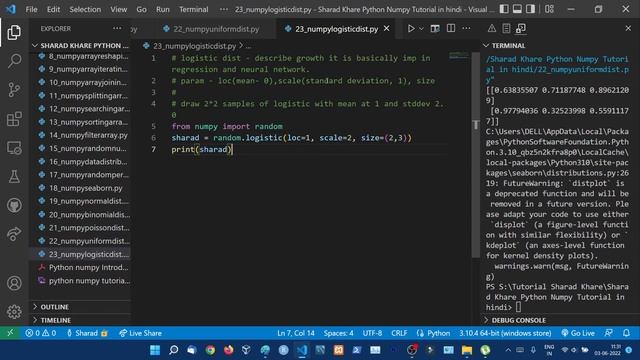Image resolution: width=640 pixels, height=360 pixels.
Task: Open the Accounts menu icon
Action: (14, 283)
